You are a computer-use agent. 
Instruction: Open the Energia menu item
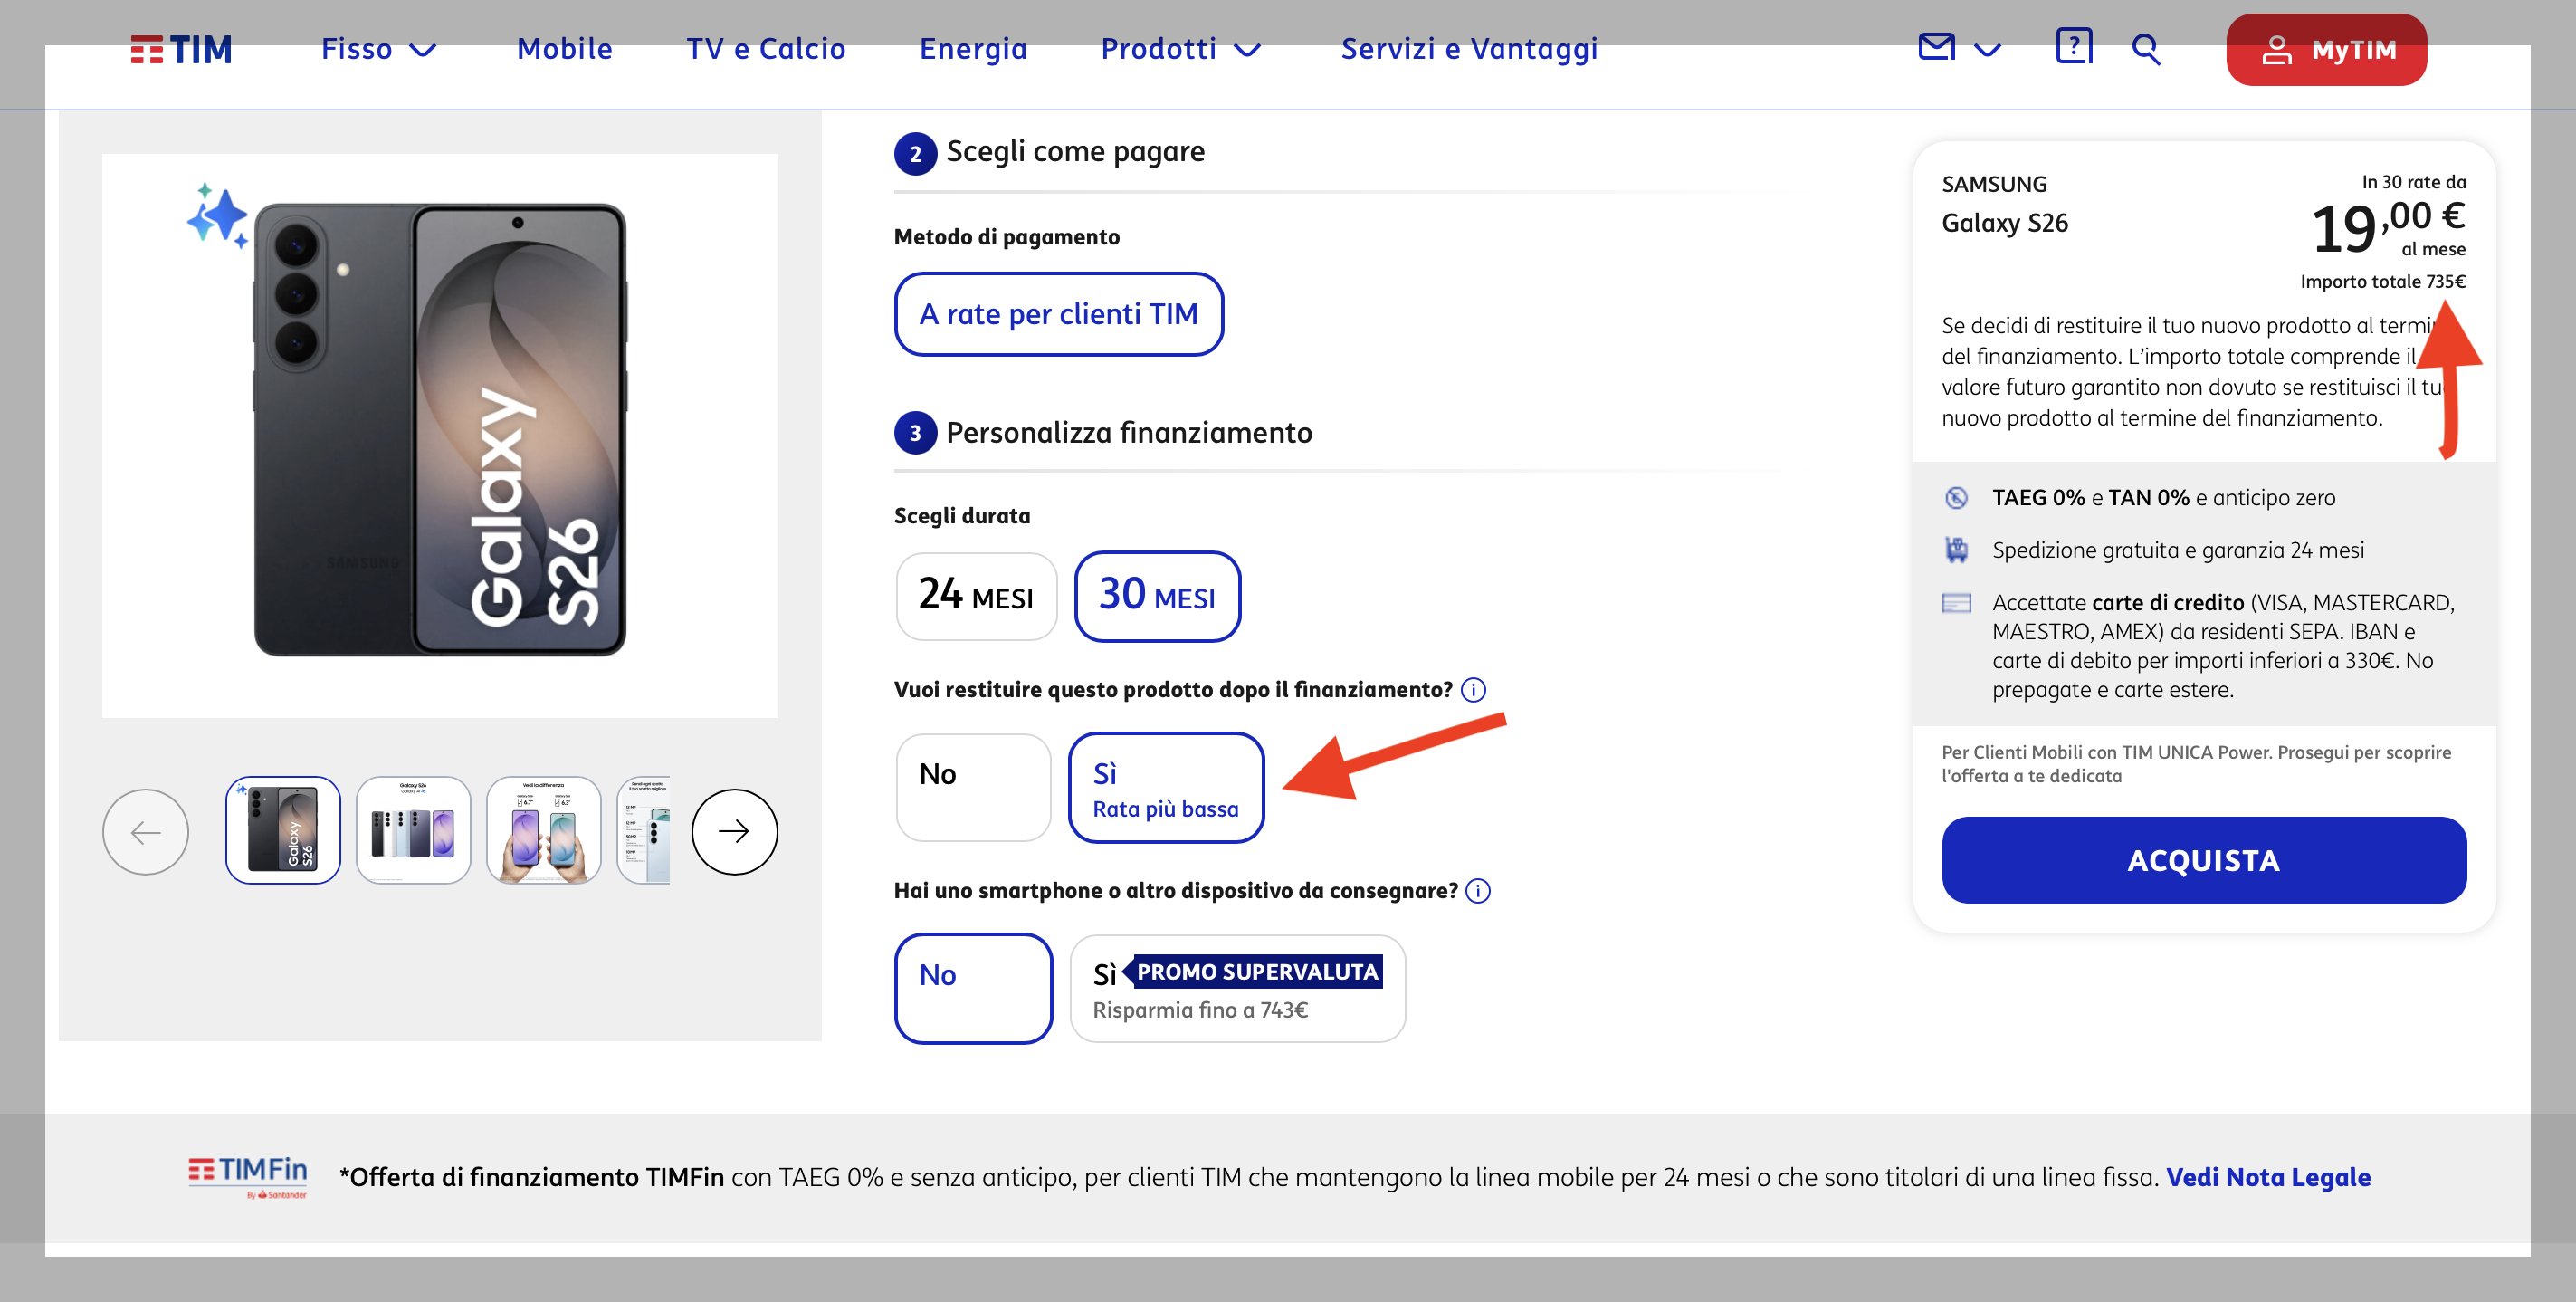coord(972,49)
